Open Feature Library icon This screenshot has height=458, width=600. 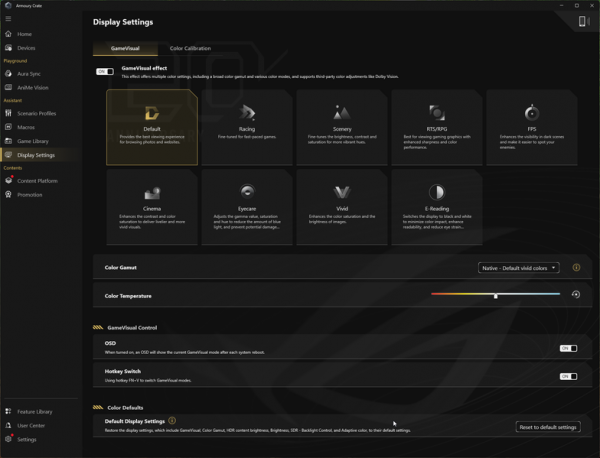pos(8,411)
